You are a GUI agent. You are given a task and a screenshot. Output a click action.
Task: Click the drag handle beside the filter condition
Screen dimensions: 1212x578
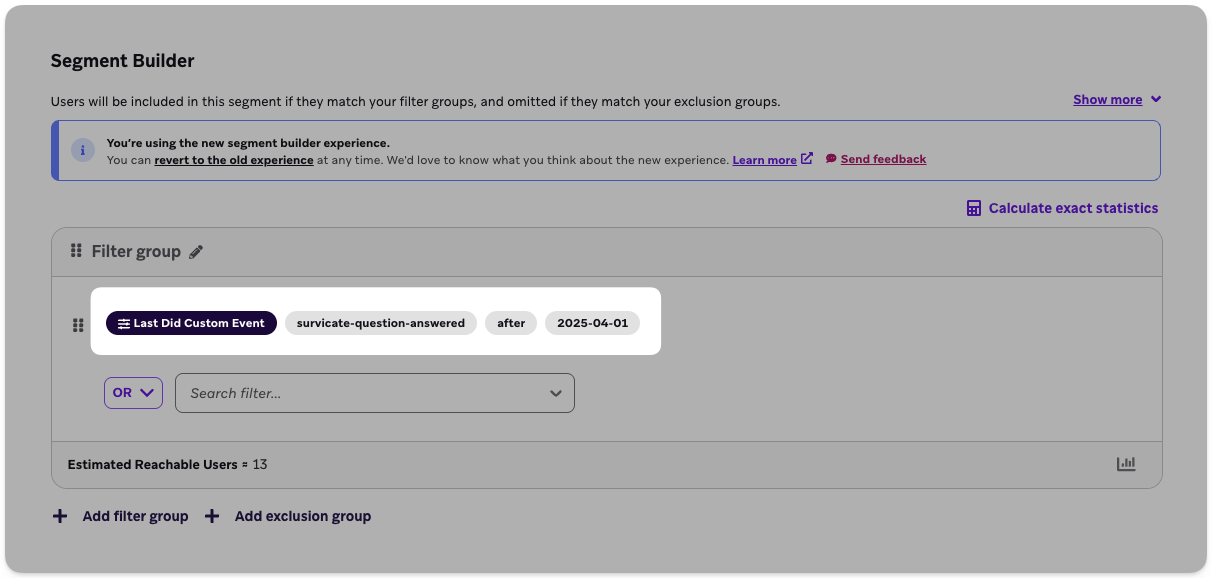[76, 324]
